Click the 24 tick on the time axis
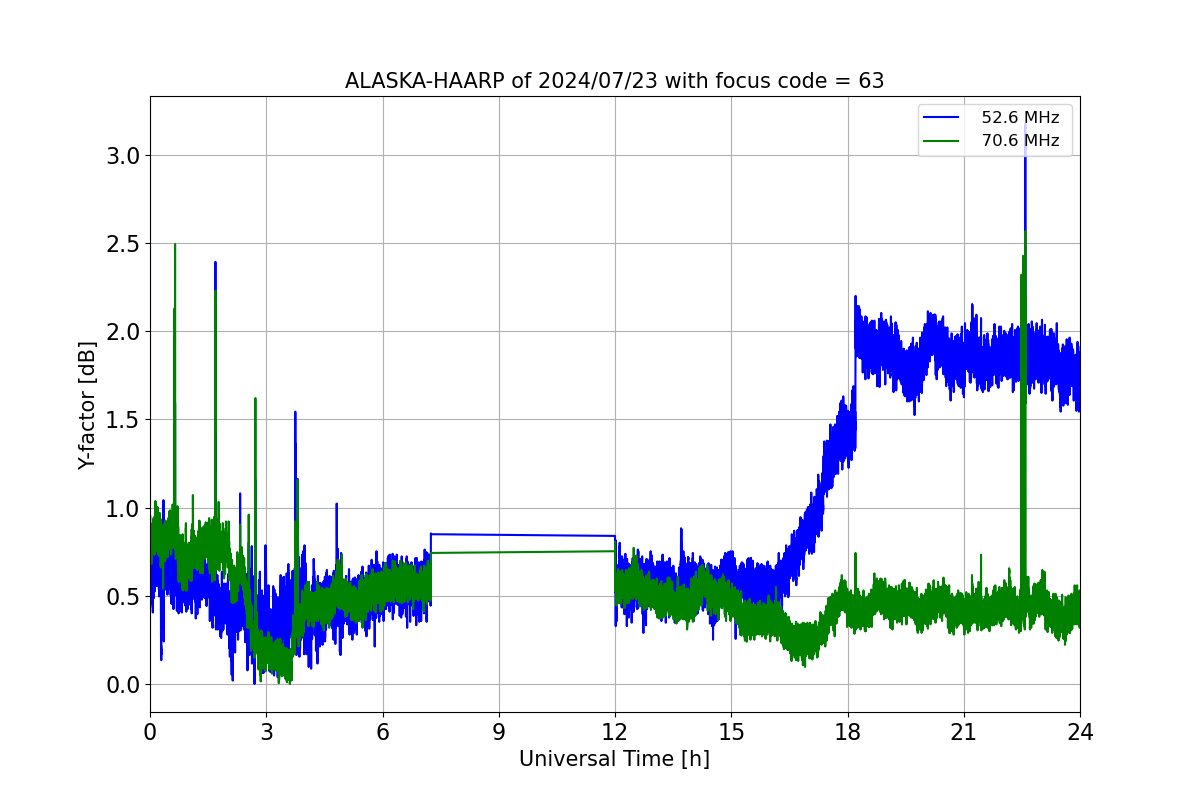 (1080, 732)
